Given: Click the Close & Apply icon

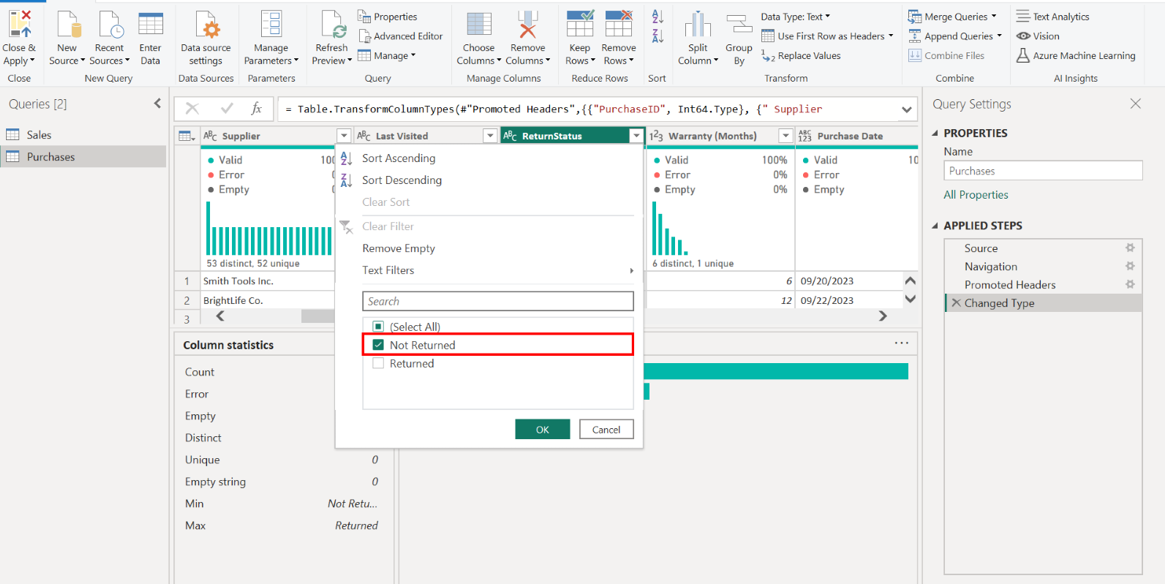Looking at the screenshot, I should (x=19, y=25).
